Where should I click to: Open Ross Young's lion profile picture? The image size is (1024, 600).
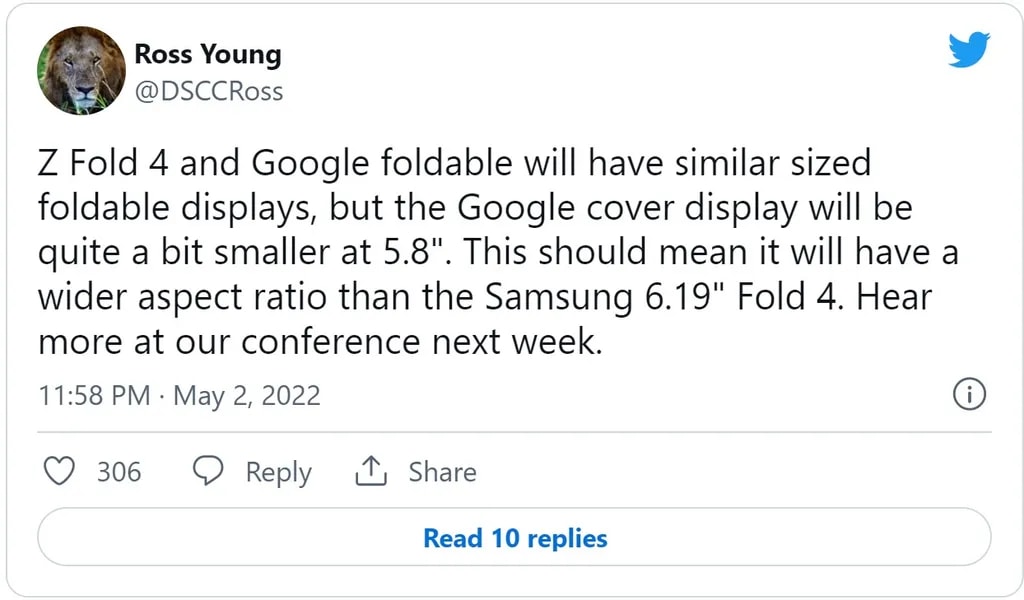(x=82, y=71)
